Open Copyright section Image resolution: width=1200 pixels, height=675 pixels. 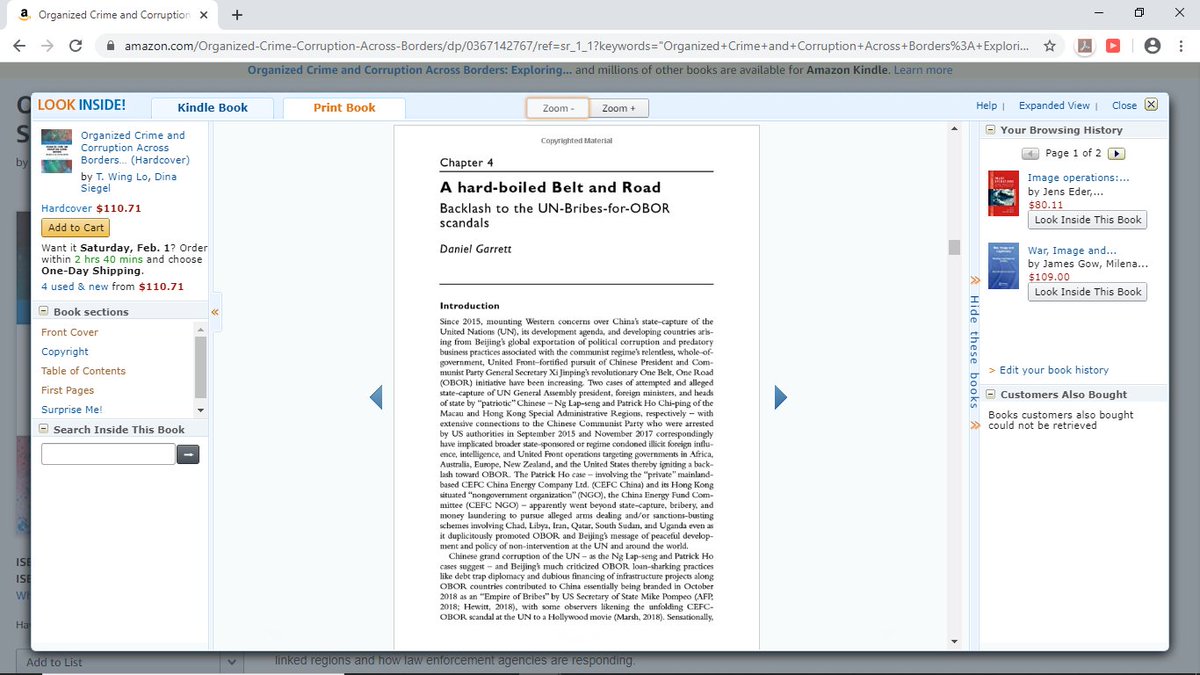[x=65, y=352]
